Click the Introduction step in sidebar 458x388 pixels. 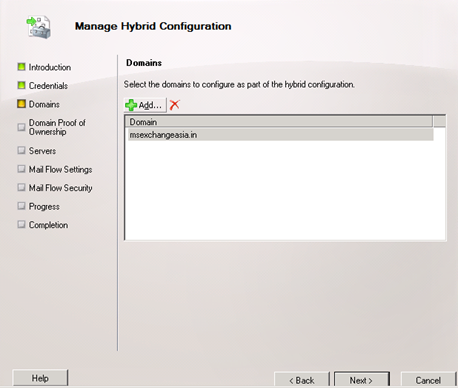[50, 67]
